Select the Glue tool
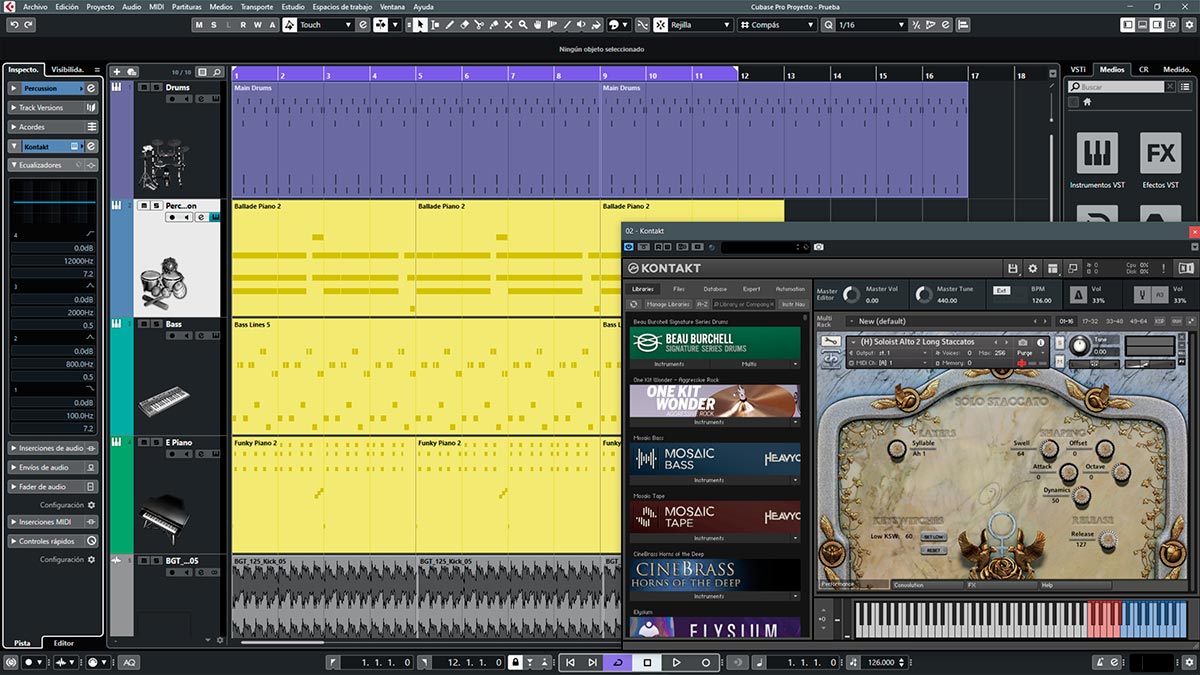This screenshot has width=1200, height=675. pos(494,25)
